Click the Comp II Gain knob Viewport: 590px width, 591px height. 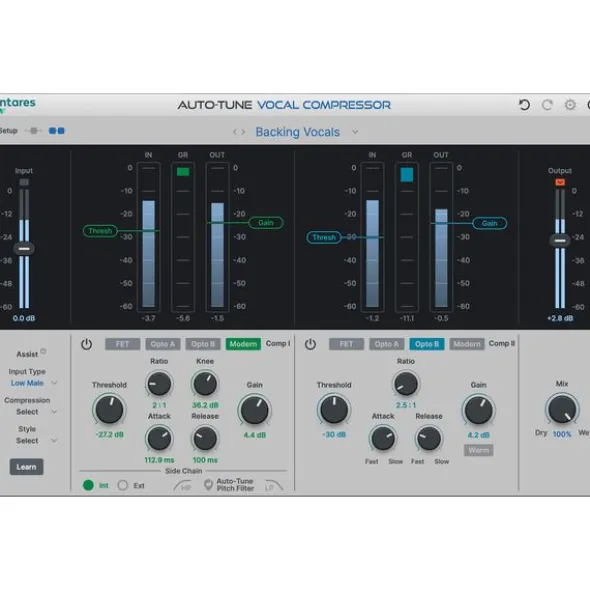point(478,410)
